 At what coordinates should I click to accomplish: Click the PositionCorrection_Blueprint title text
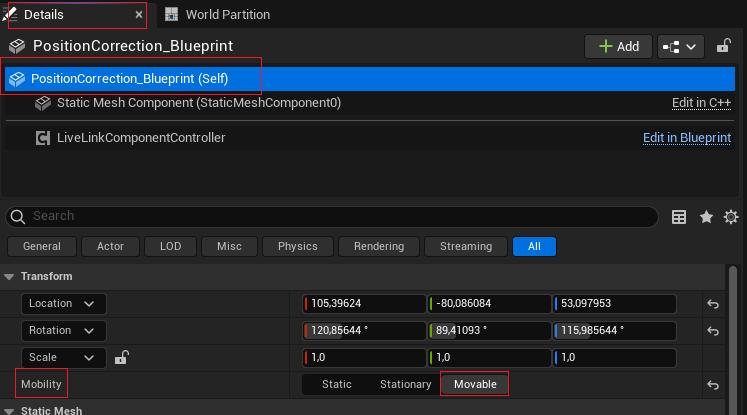click(x=133, y=46)
